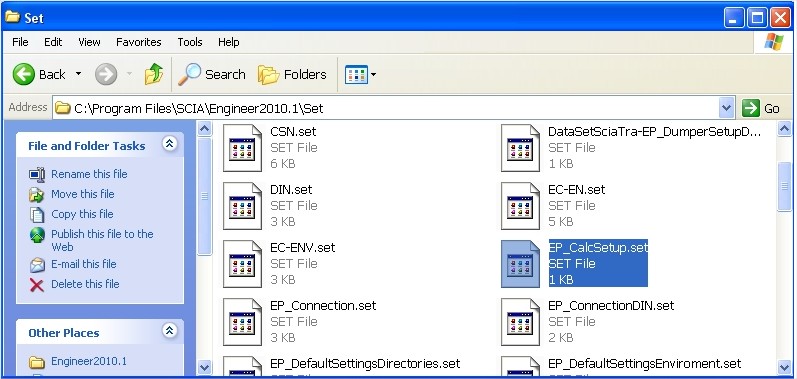797x379 pixels.
Task: Click the Copy this file icon
Action: [37, 215]
